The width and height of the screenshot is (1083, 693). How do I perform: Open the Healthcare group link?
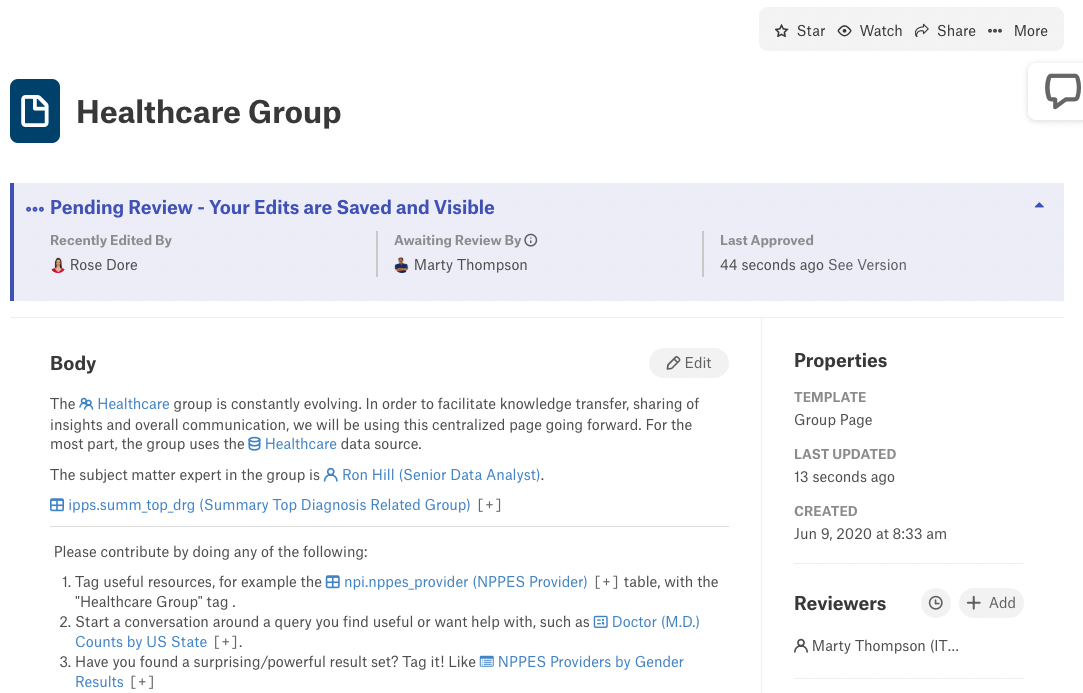pyautogui.click(x=133, y=404)
